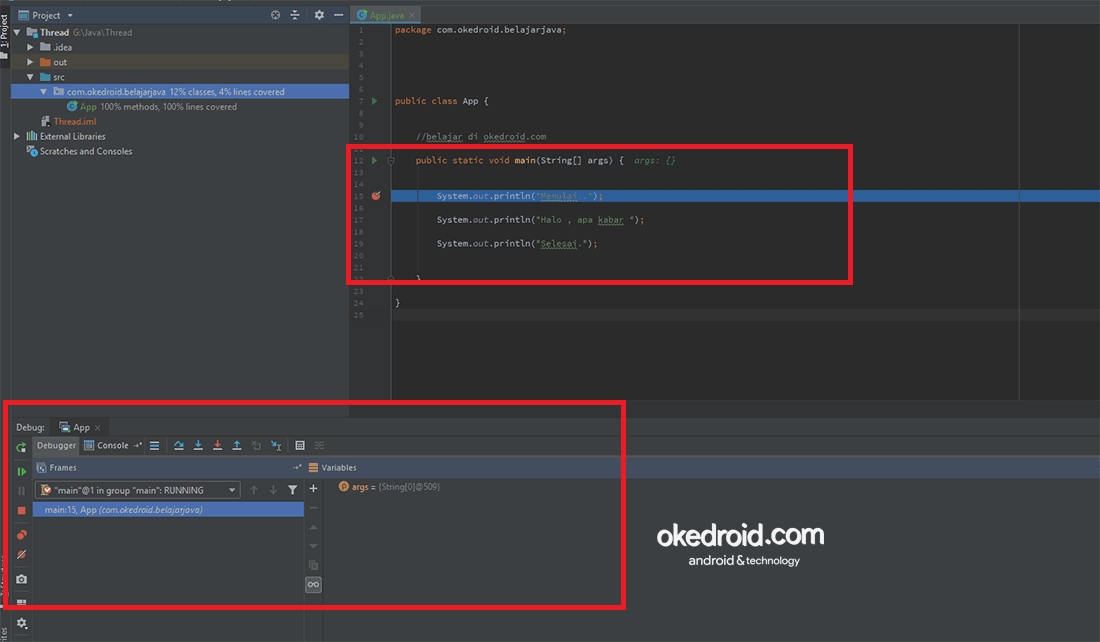The image size is (1100, 642).
Task: Stop the running debug process
Action: coord(21,510)
